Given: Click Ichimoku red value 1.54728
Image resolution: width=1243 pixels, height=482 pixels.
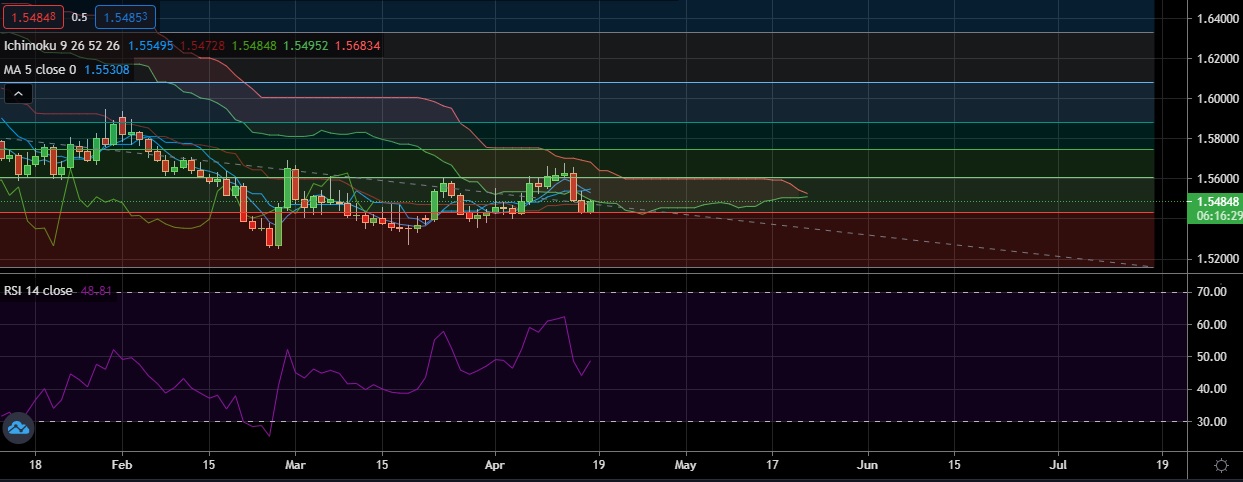Looking at the screenshot, I should click(x=201, y=45).
